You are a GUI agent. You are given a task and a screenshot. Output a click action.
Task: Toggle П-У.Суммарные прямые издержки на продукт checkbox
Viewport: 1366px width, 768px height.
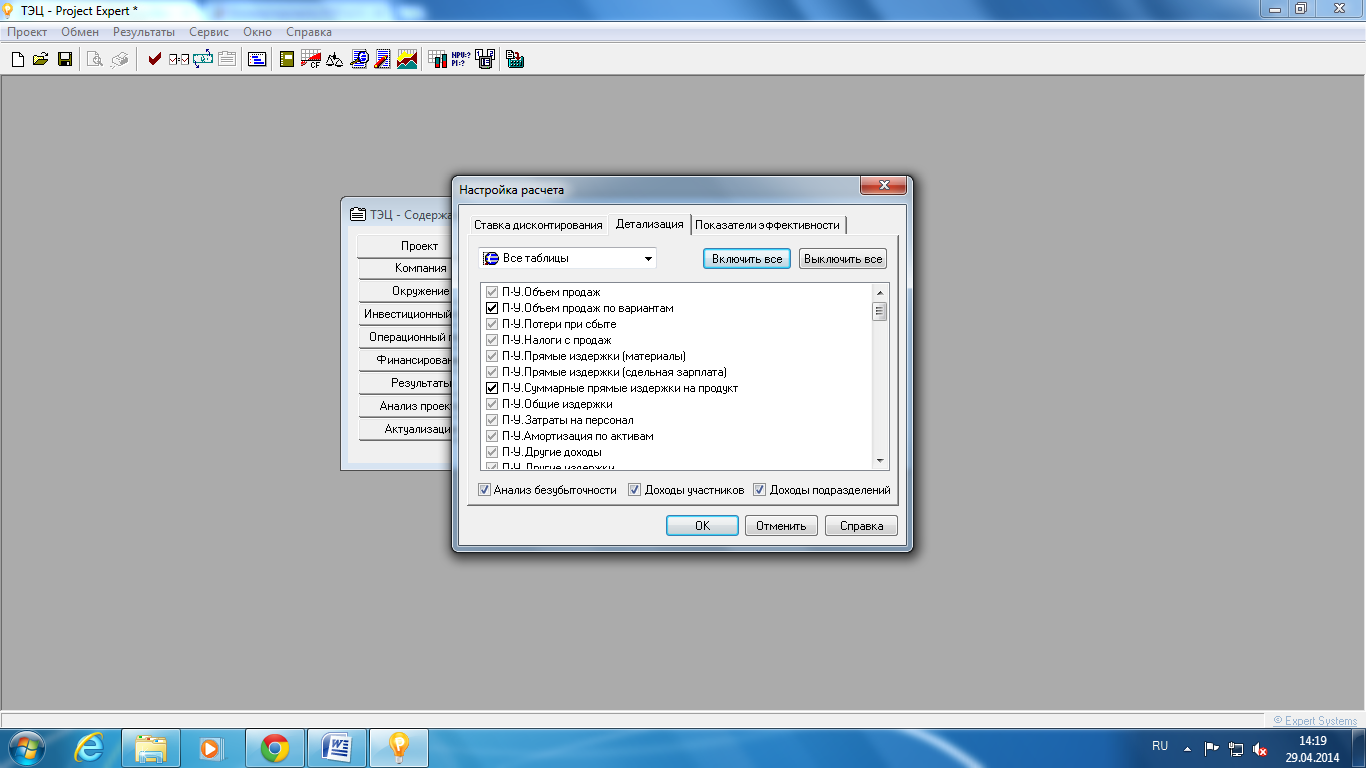point(492,388)
